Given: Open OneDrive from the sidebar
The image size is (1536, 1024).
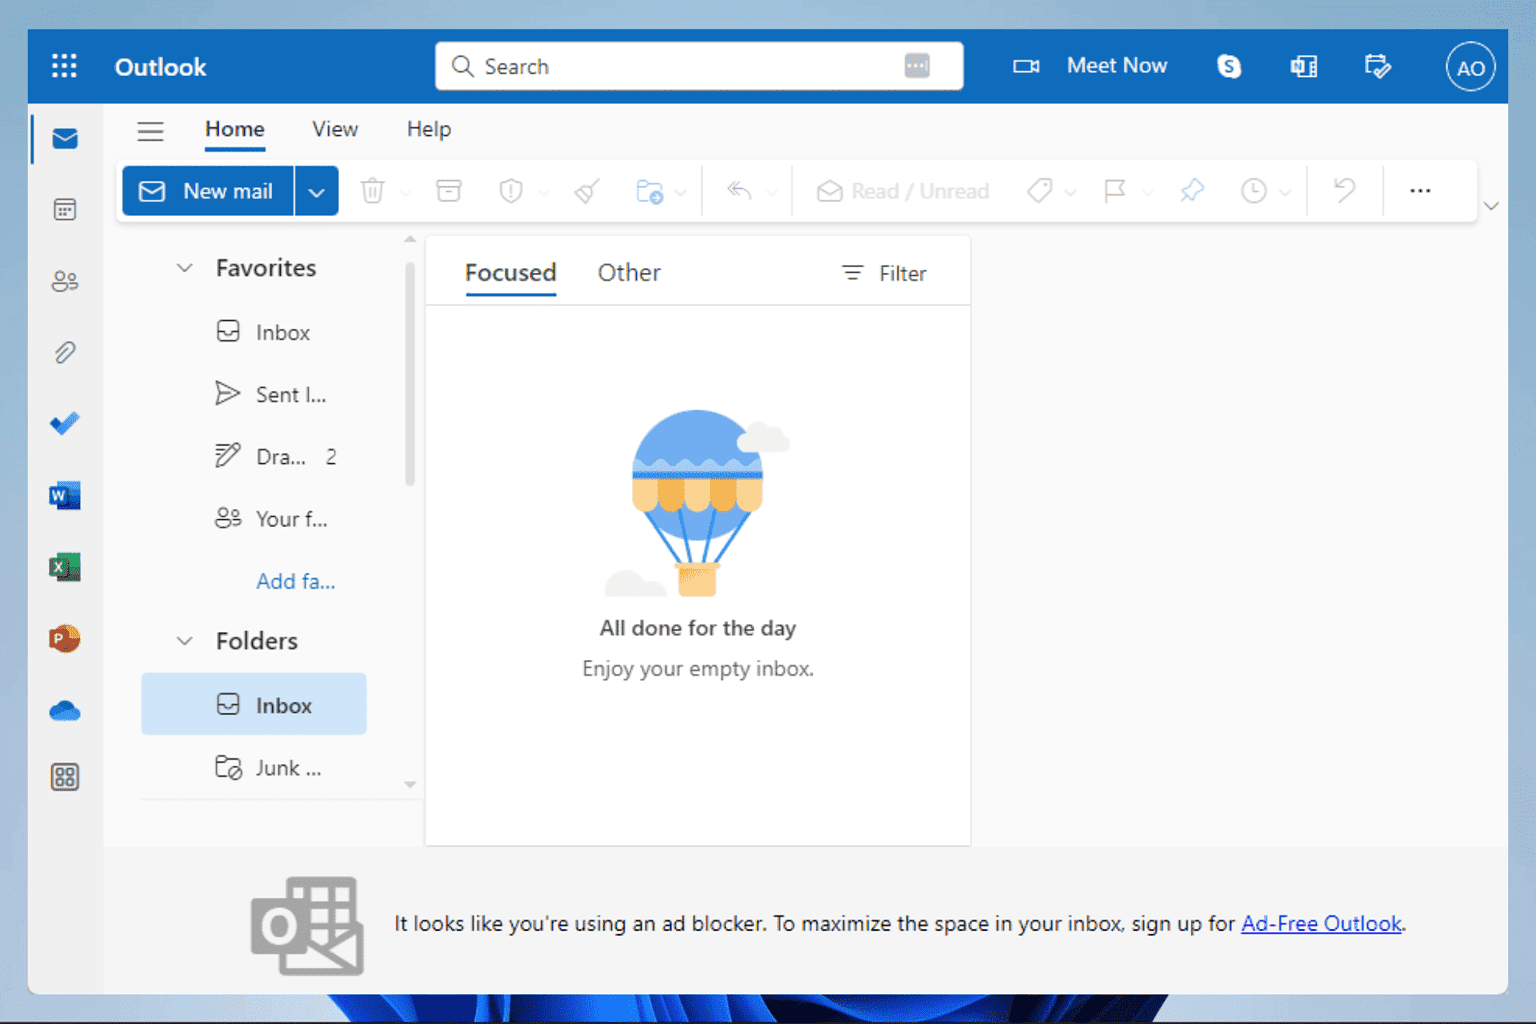Looking at the screenshot, I should (x=64, y=710).
